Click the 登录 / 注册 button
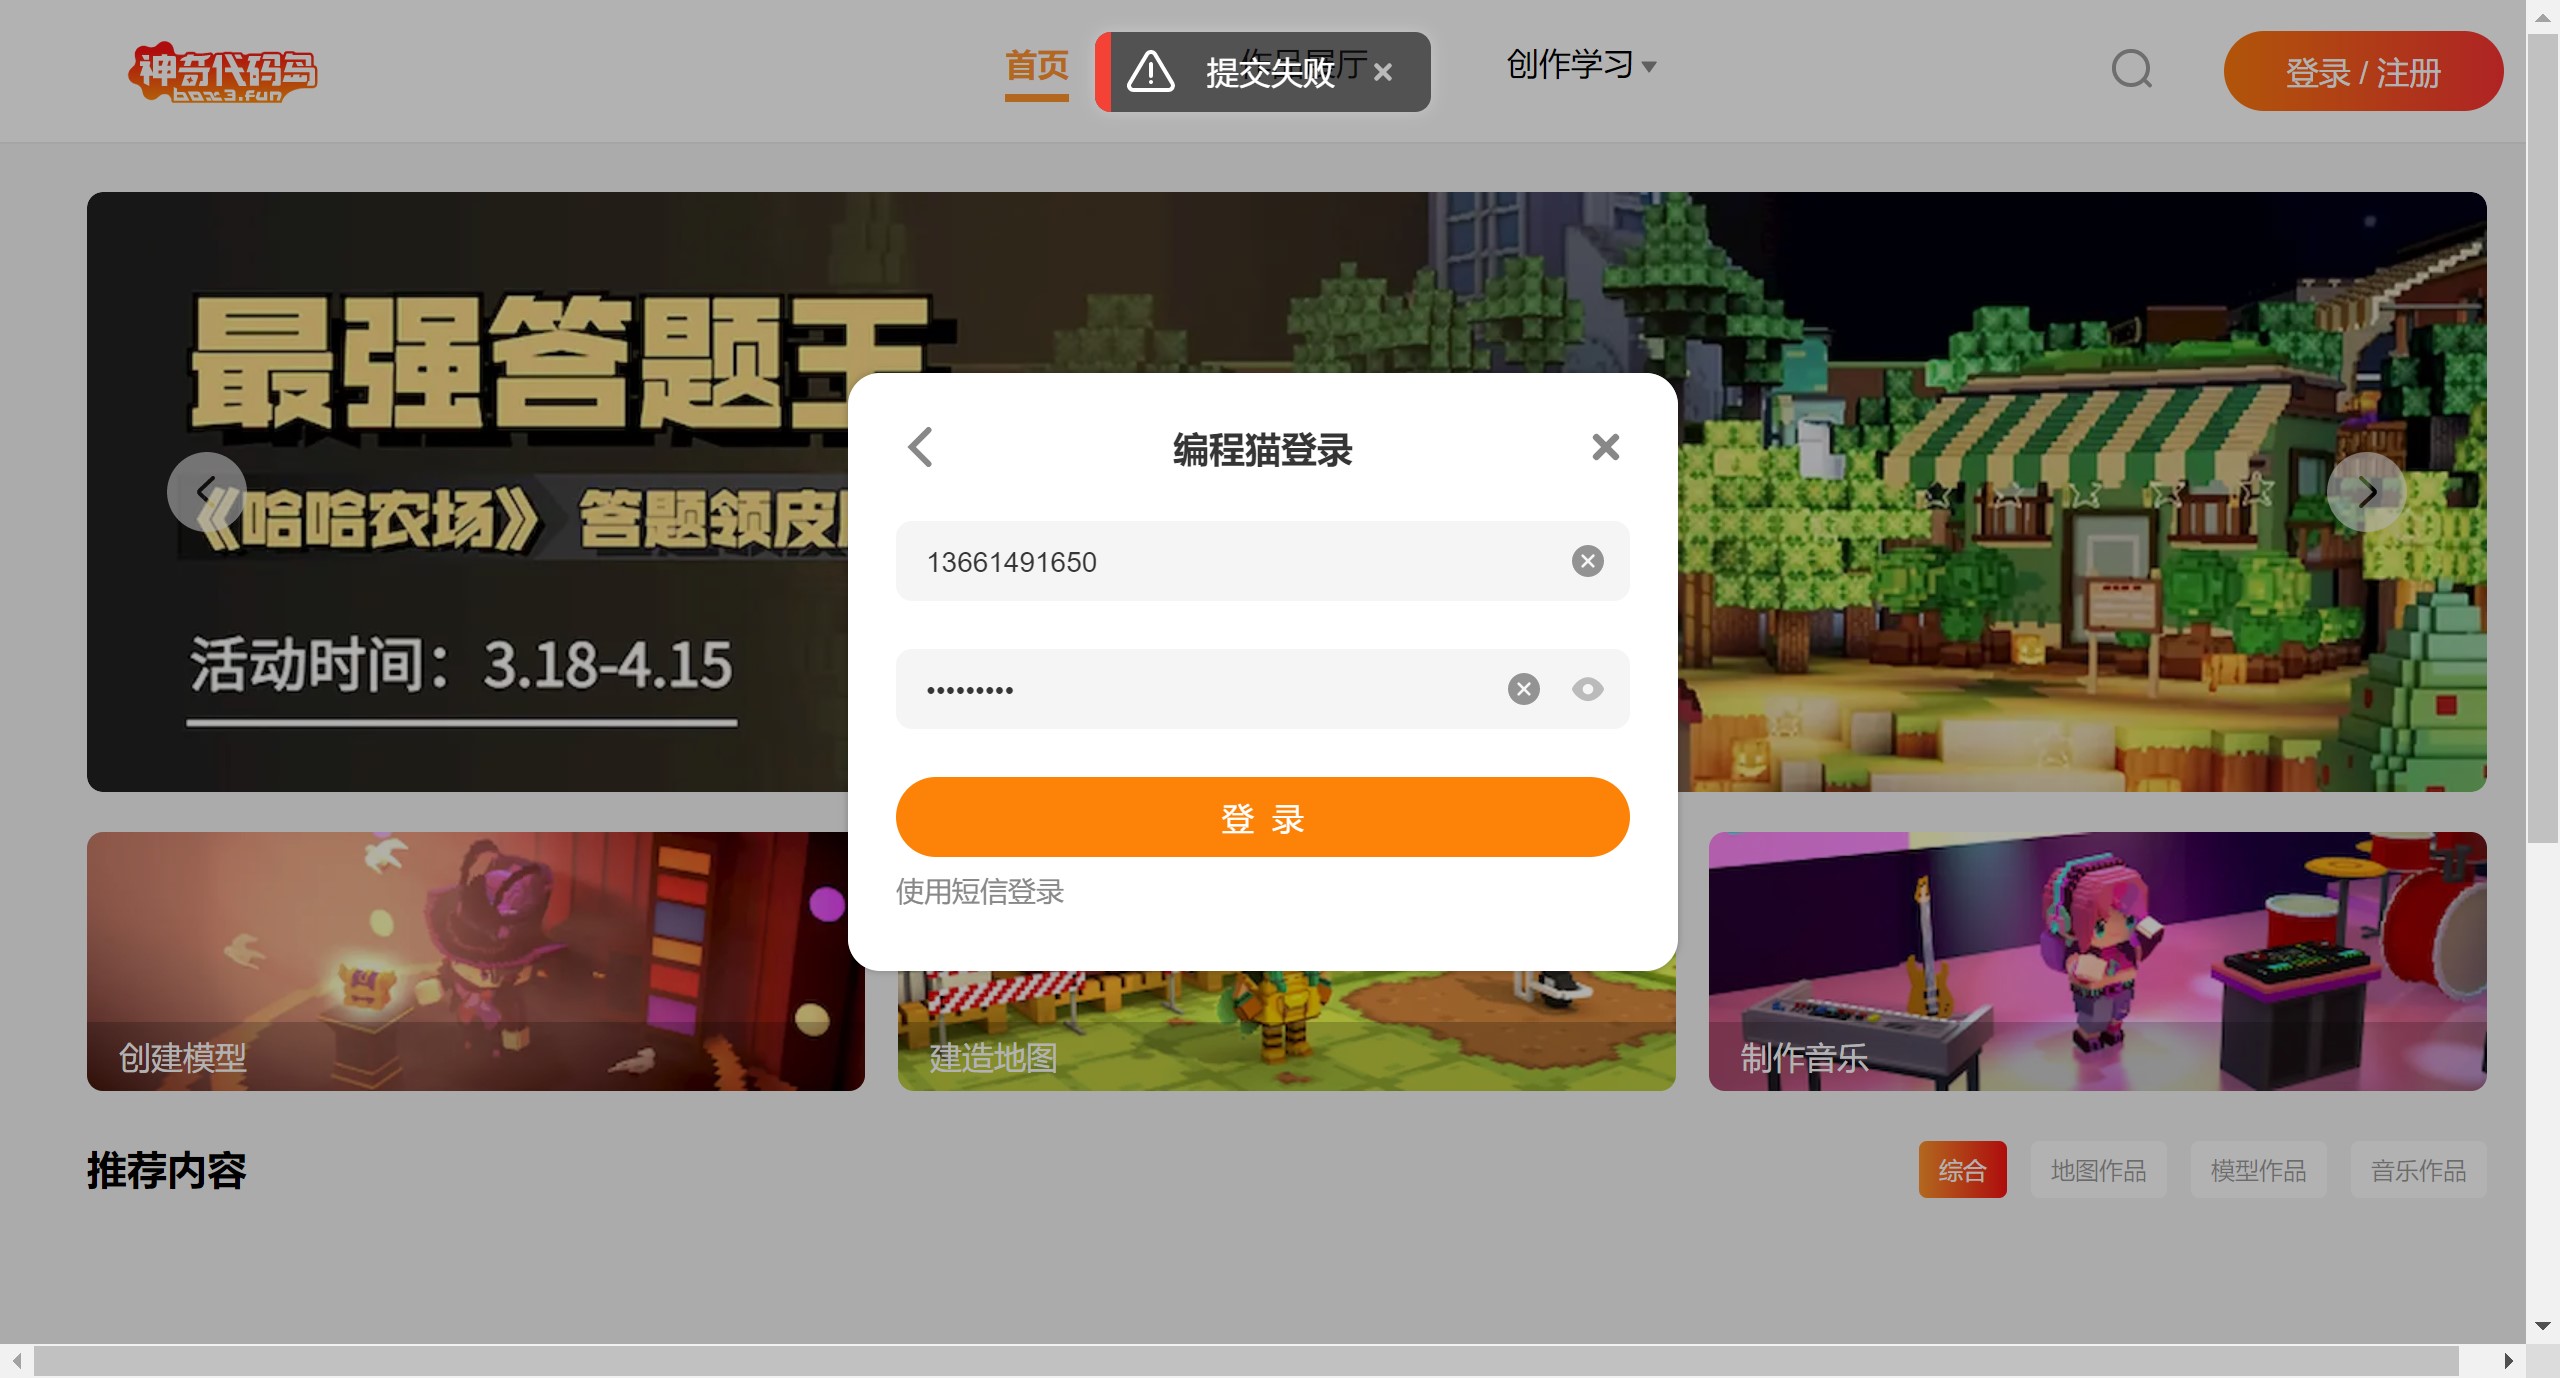The height and width of the screenshot is (1378, 2560). click(2363, 71)
